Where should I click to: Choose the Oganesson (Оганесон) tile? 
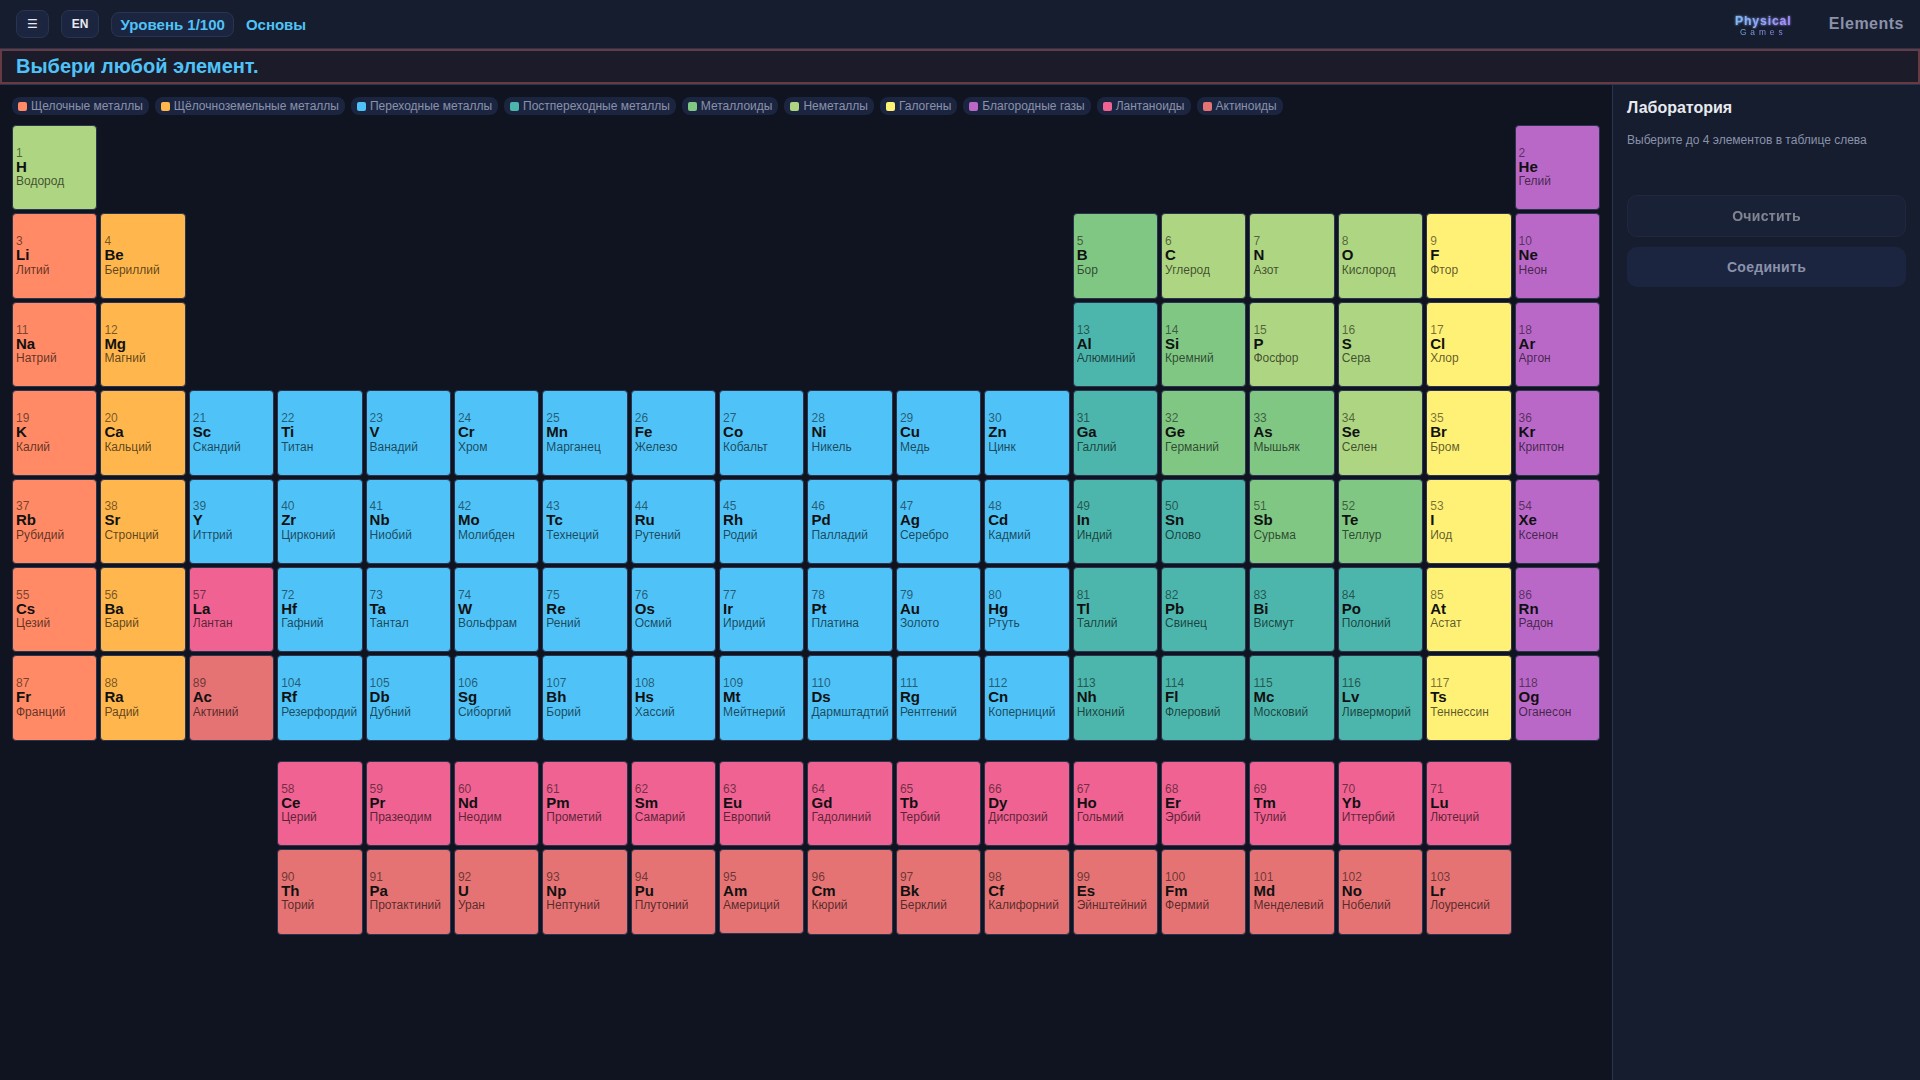pos(1557,698)
